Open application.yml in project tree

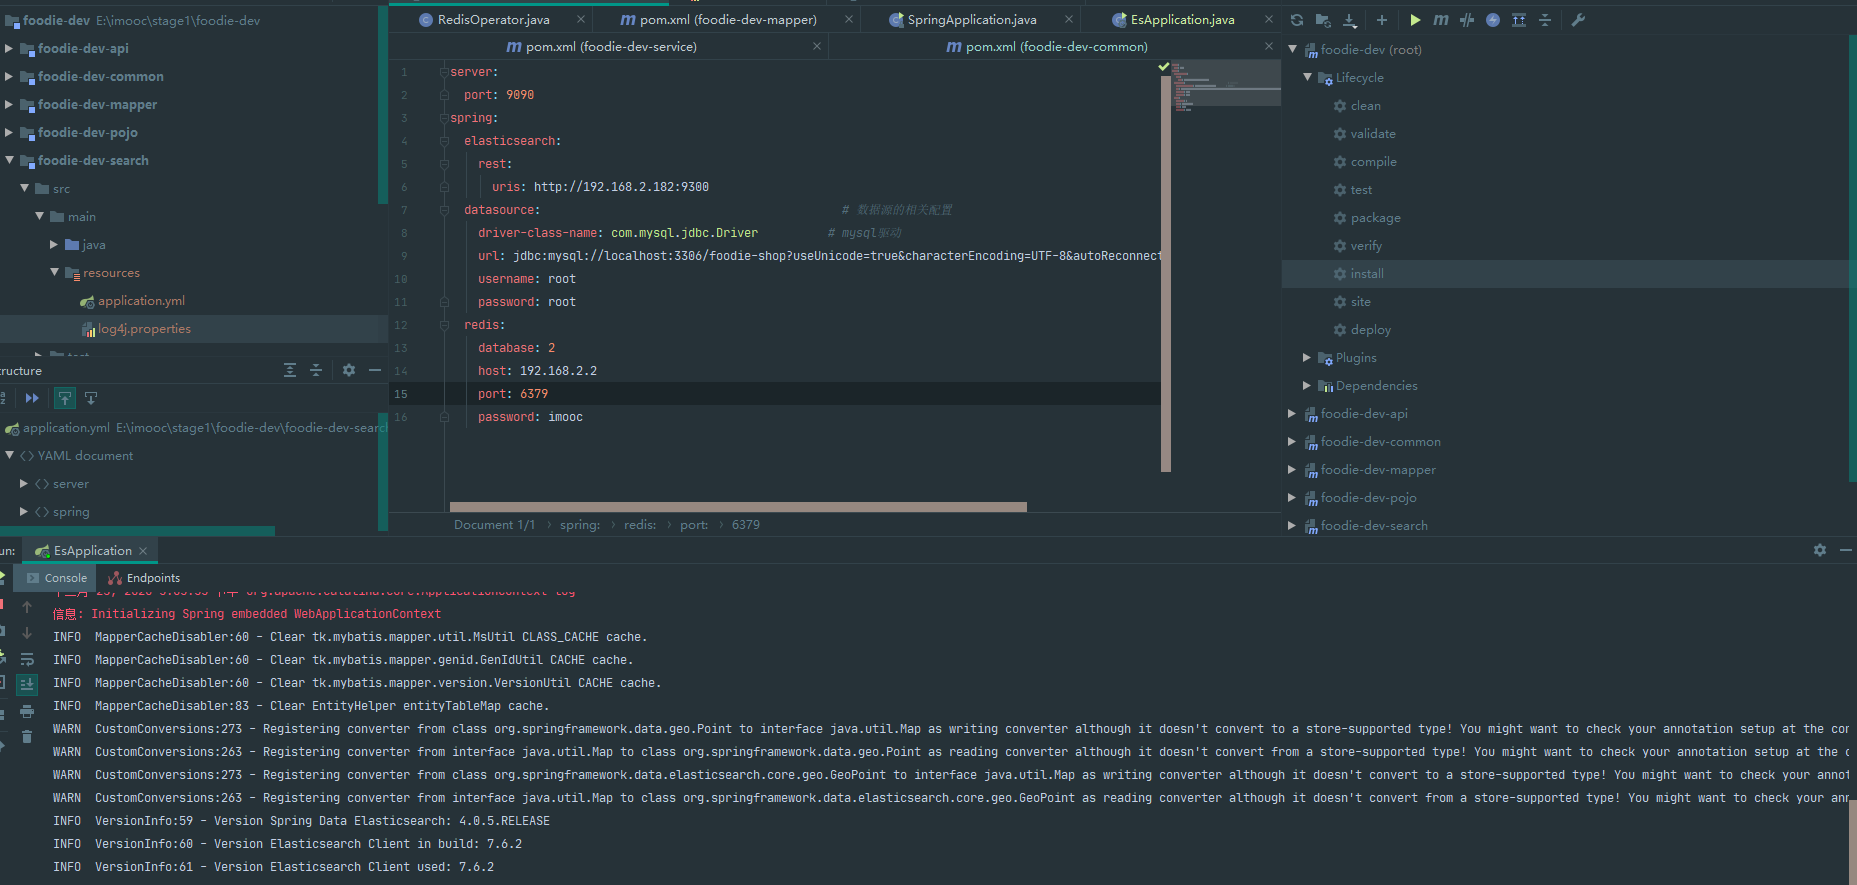pos(141,301)
